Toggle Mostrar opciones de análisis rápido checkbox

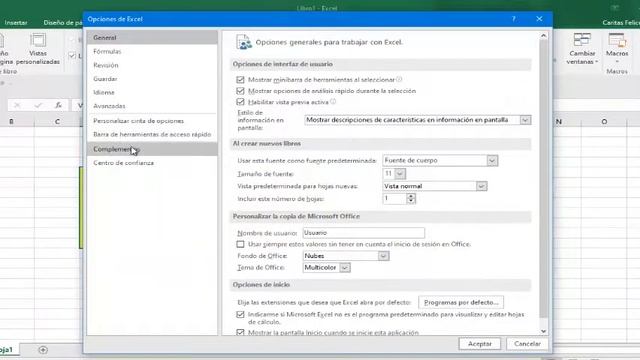(x=240, y=91)
